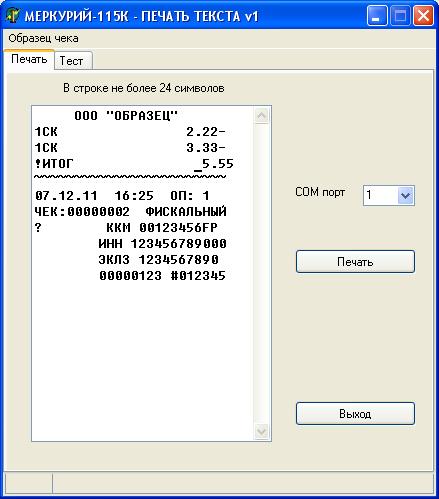Click the ЧЕК:00000002 ФИСКАЛЬНЫЙ line
Screen dimensions: 439x499
click(131, 212)
